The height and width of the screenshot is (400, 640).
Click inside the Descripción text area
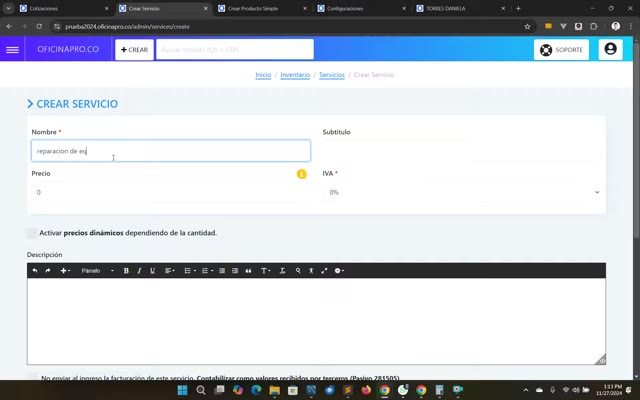pyautogui.click(x=316, y=321)
